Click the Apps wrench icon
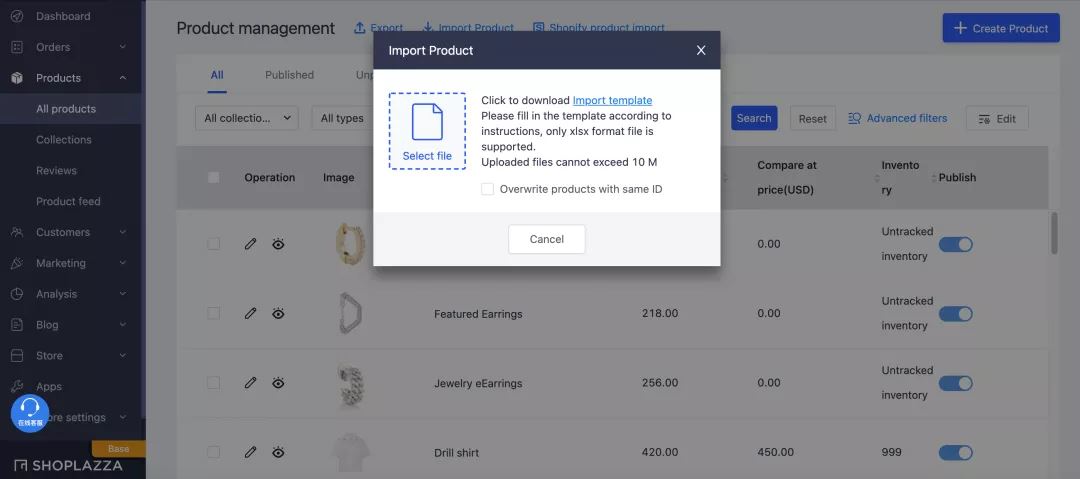 coord(17,386)
